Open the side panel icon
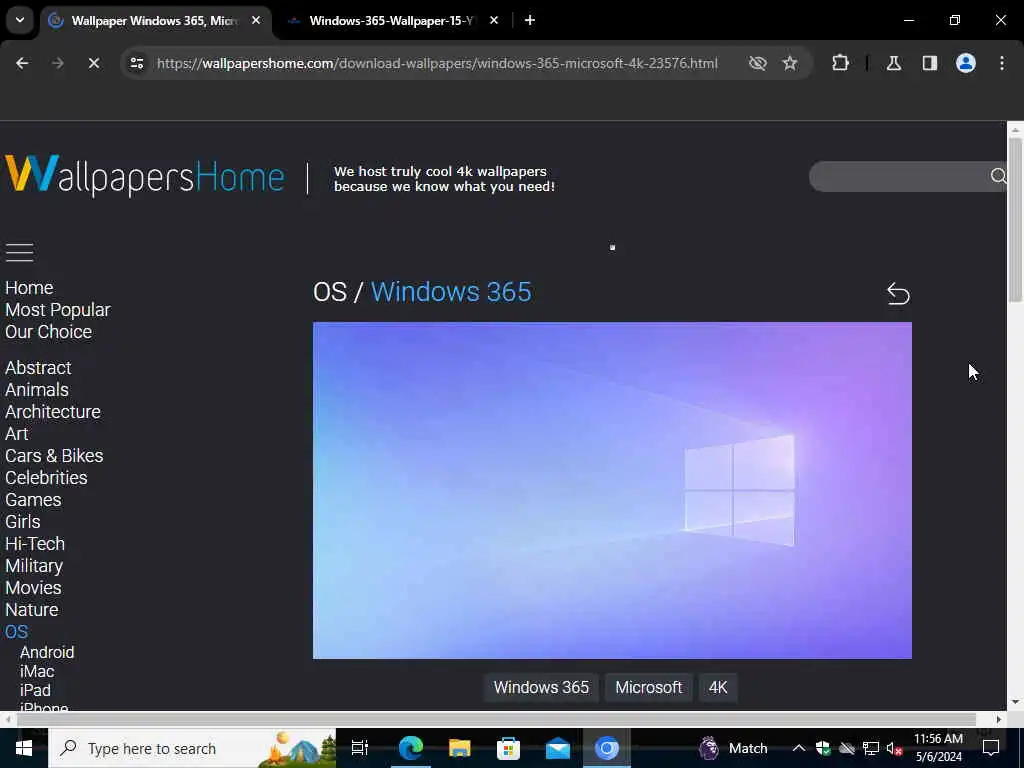 coord(930,63)
